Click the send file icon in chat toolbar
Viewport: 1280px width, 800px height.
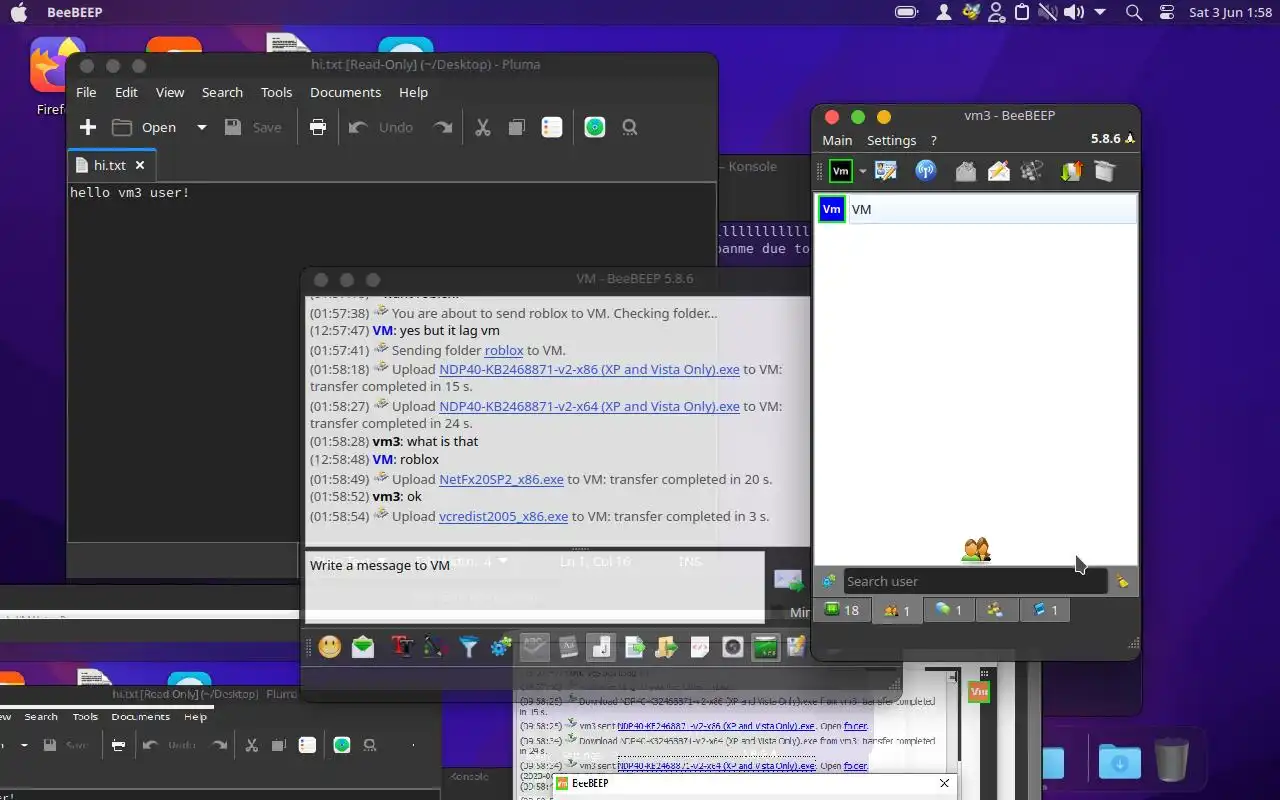(634, 647)
